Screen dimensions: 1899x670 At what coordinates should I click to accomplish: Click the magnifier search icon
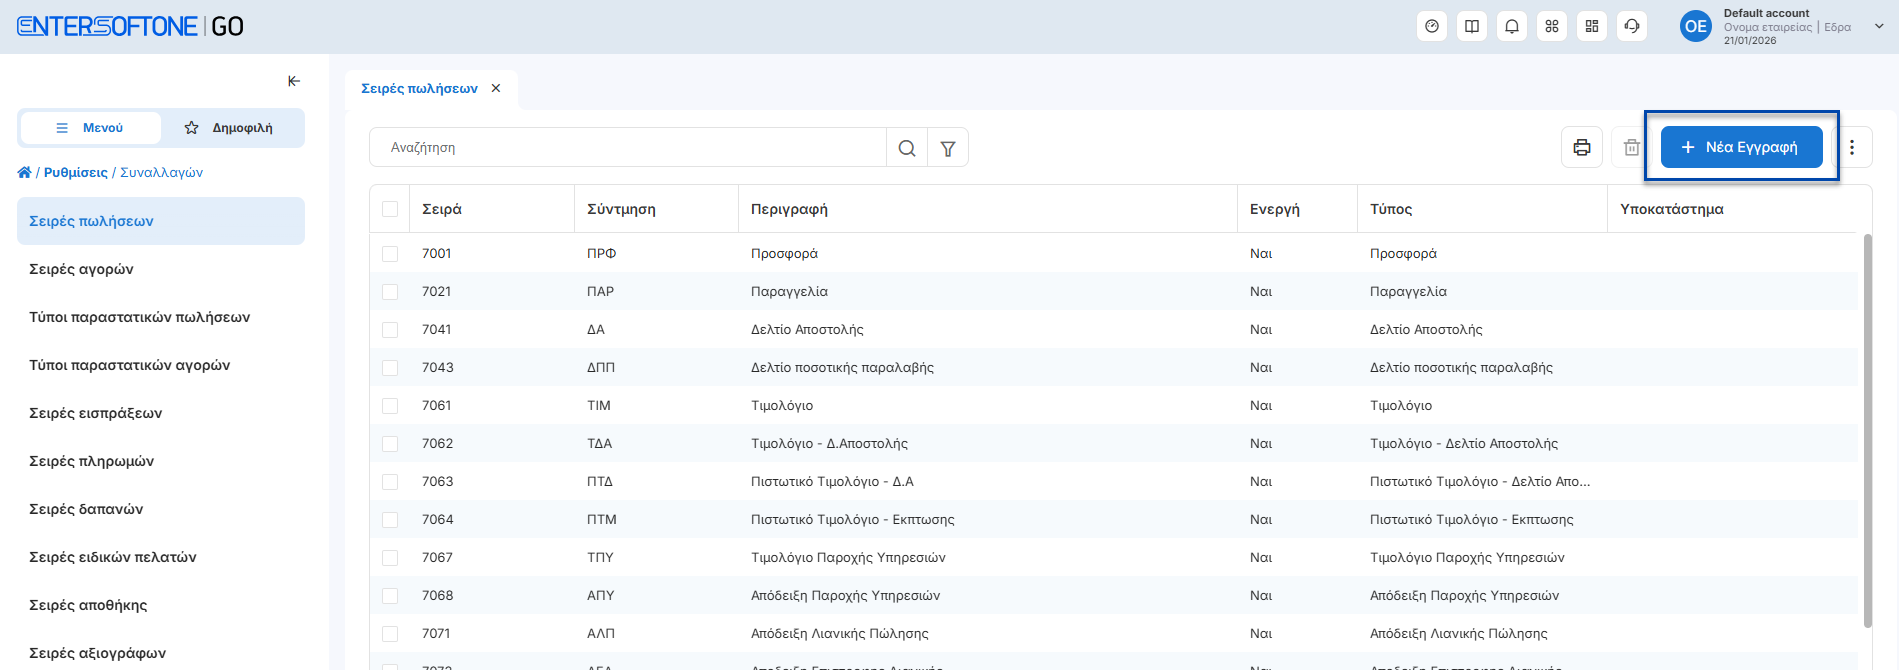907,148
